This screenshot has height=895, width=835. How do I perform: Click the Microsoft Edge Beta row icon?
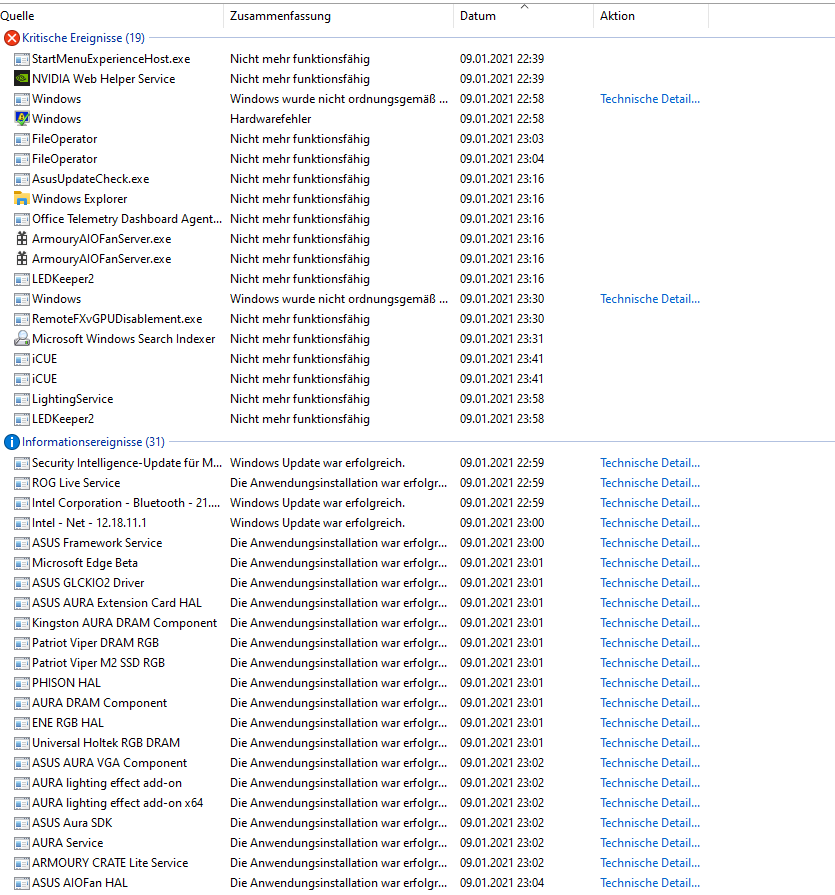tap(22, 563)
